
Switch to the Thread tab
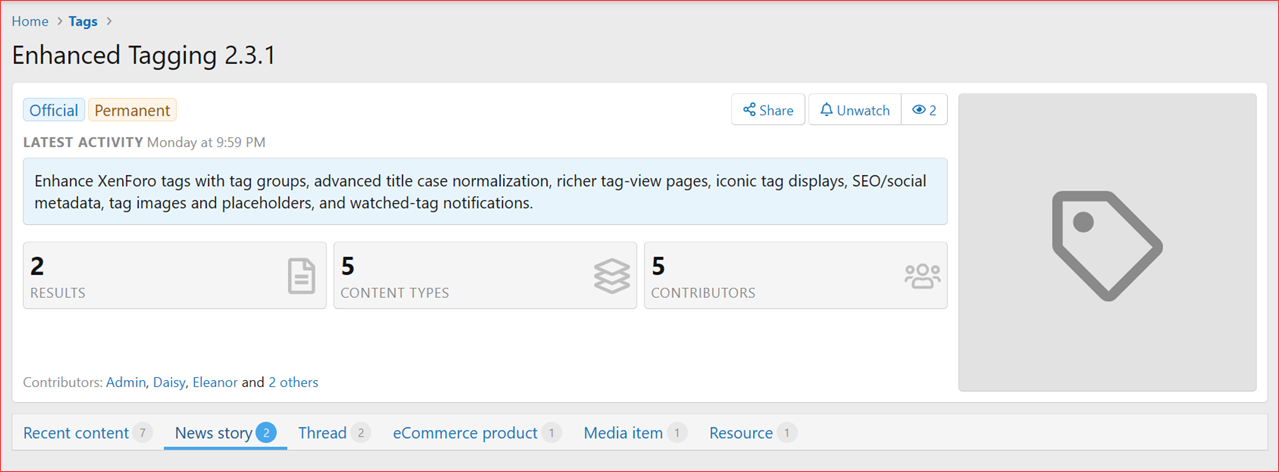[x=334, y=433]
